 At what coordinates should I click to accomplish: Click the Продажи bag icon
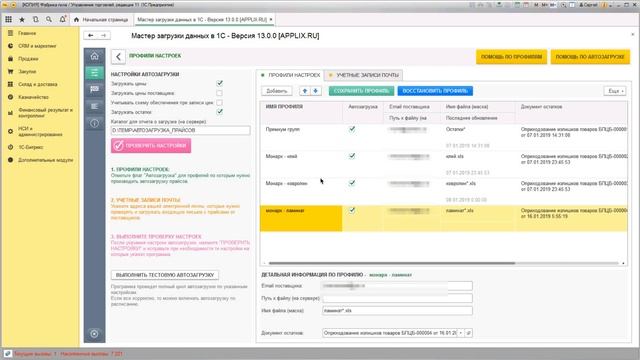(x=10, y=59)
